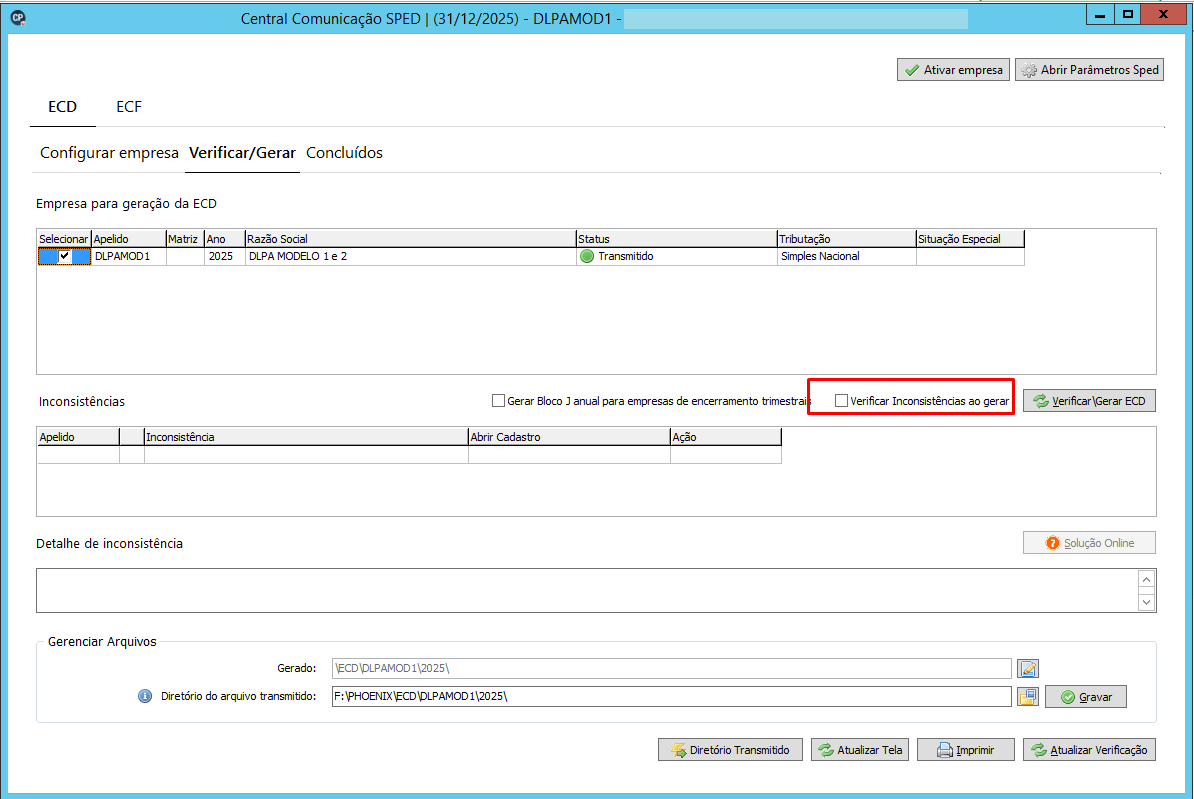Switch to the ECF tab
The height and width of the screenshot is (799, 1194).
click(x=129, y=107)
